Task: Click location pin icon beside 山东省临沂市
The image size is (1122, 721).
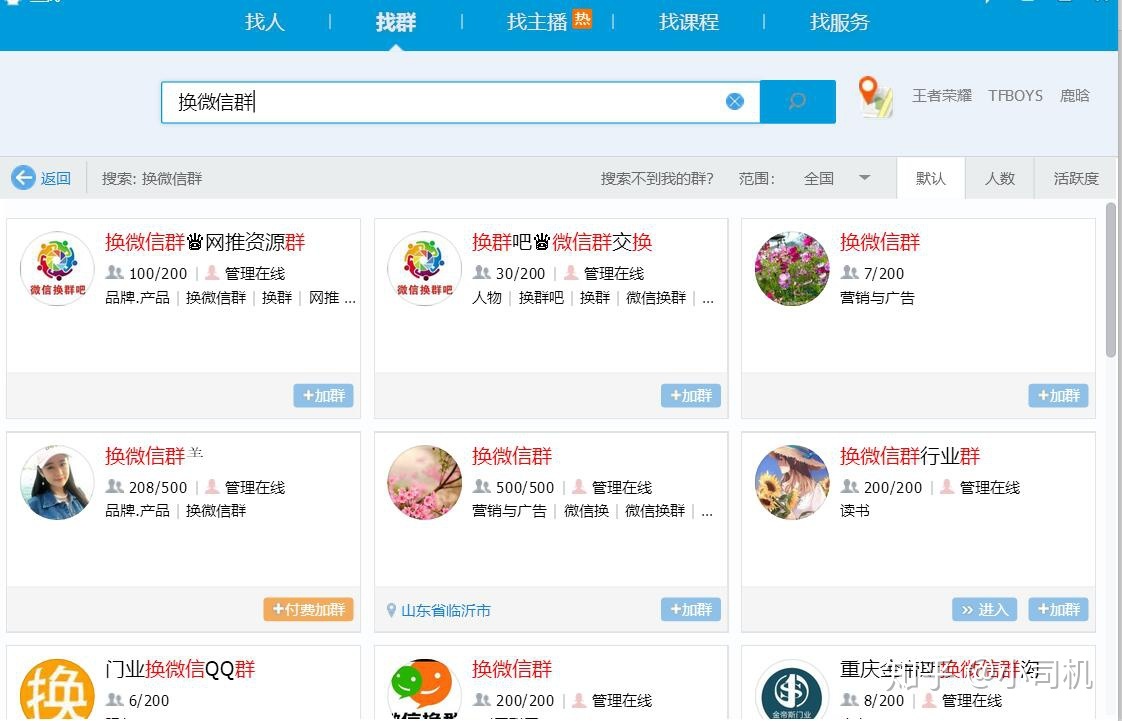Action: 391,610
